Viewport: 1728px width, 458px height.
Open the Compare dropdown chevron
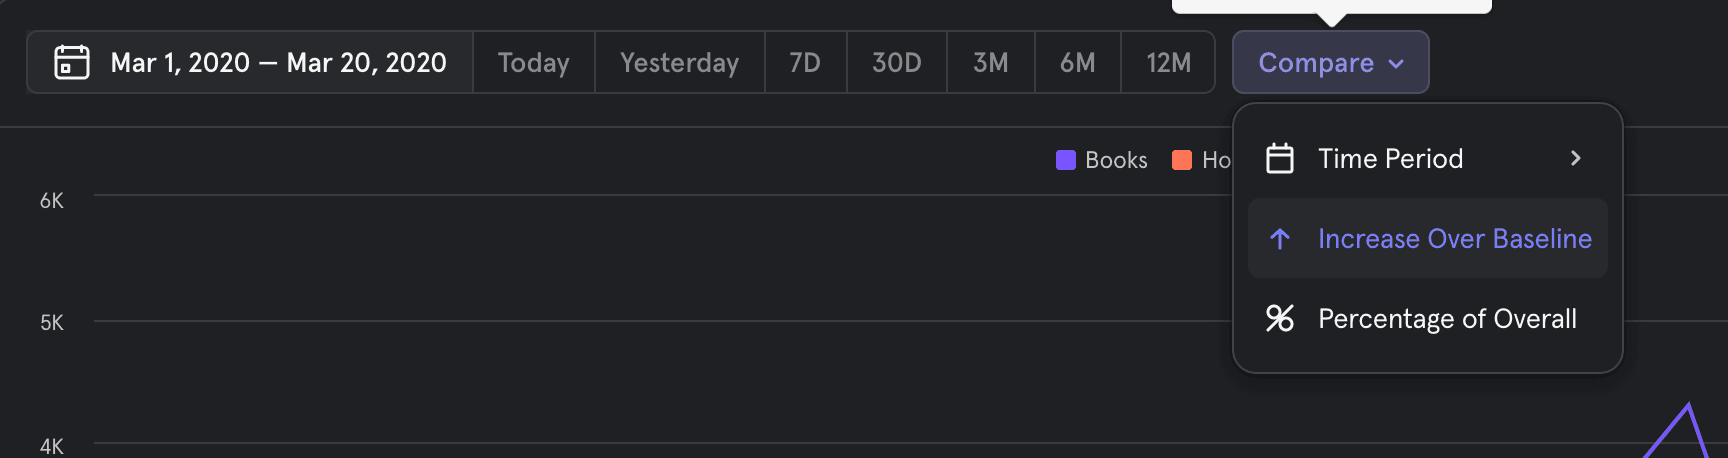pos(1397,63)
